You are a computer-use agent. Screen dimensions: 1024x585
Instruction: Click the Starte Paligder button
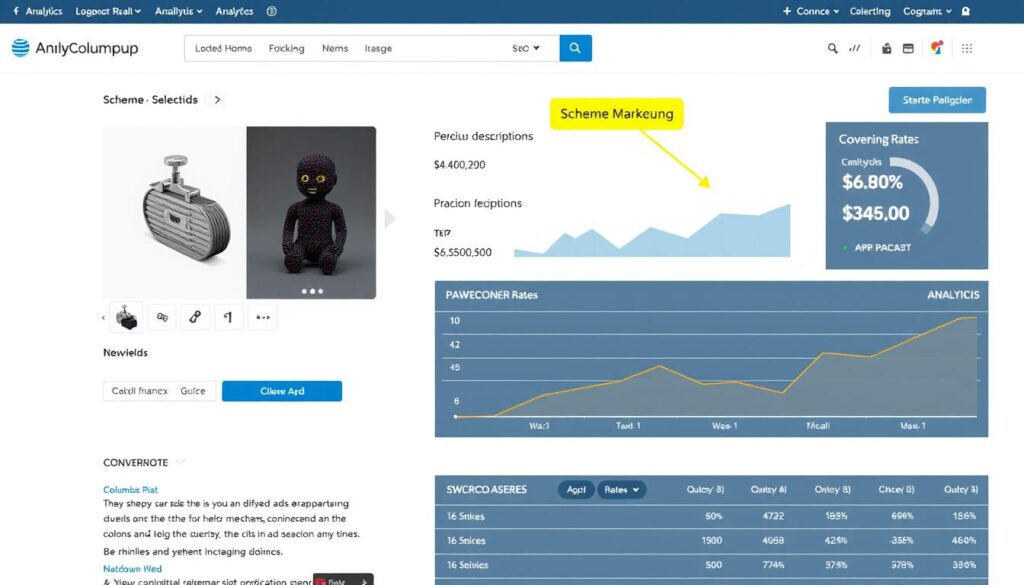click(937, 100)
